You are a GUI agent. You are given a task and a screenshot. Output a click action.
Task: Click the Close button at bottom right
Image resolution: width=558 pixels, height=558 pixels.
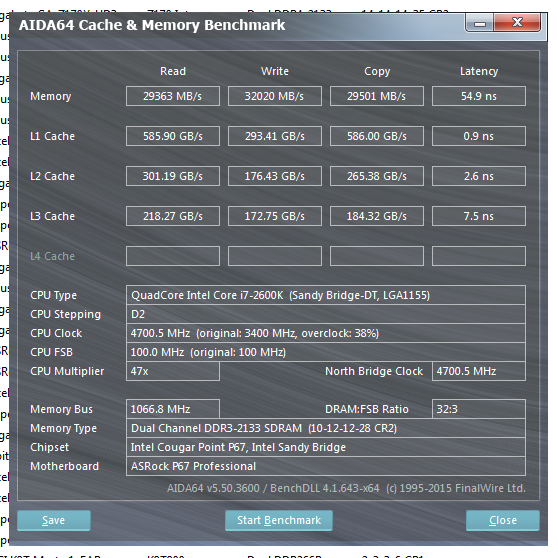tap(502, 520)
